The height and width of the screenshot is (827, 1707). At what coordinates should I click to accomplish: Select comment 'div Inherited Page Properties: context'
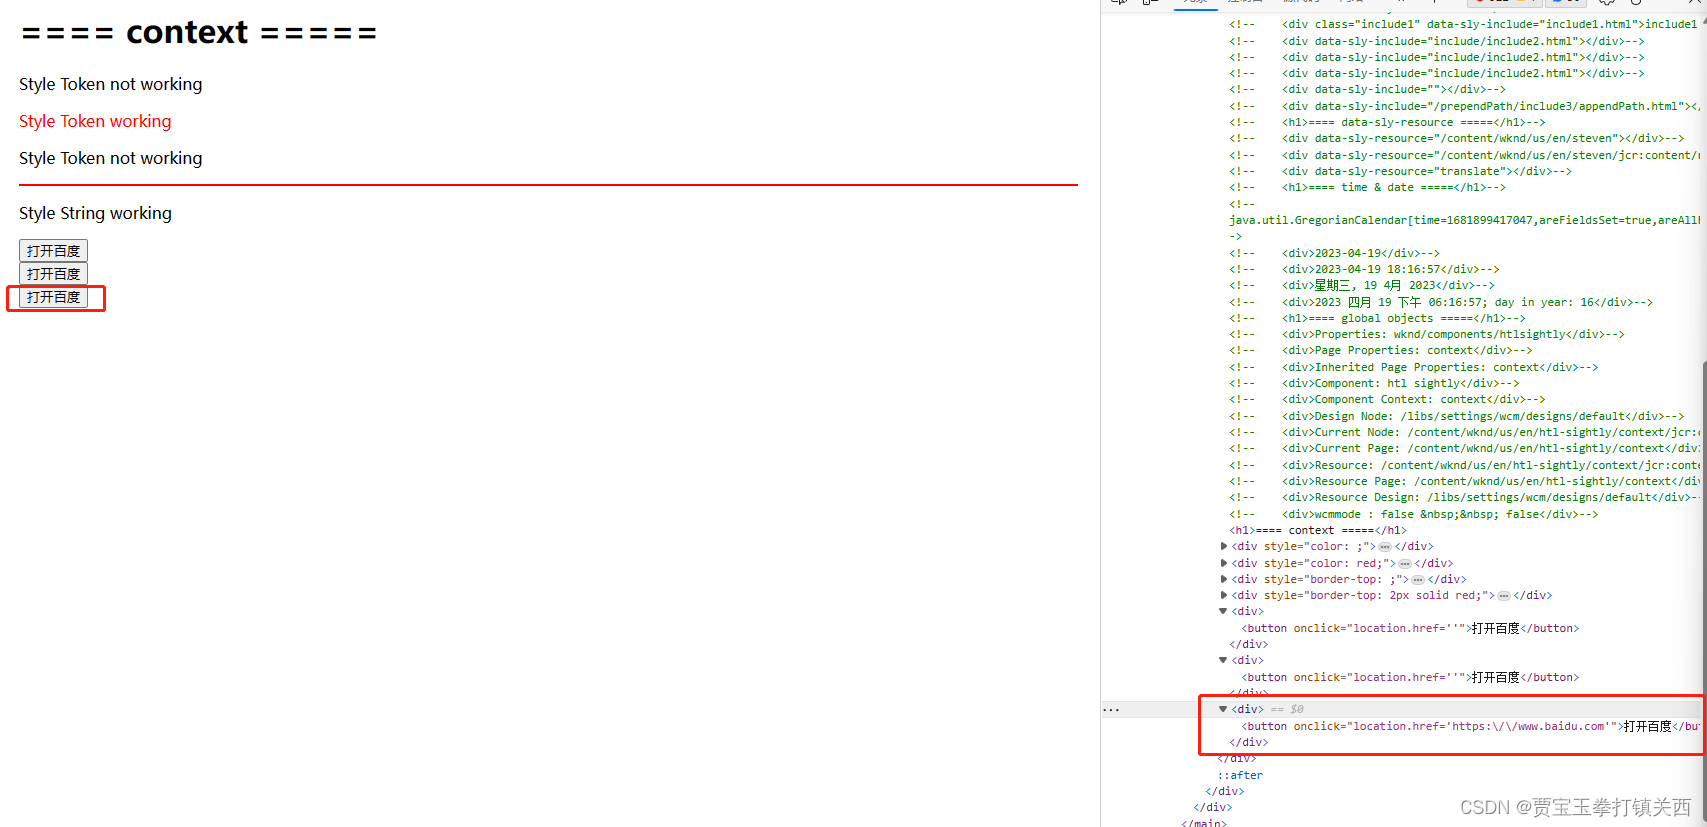1414,367
